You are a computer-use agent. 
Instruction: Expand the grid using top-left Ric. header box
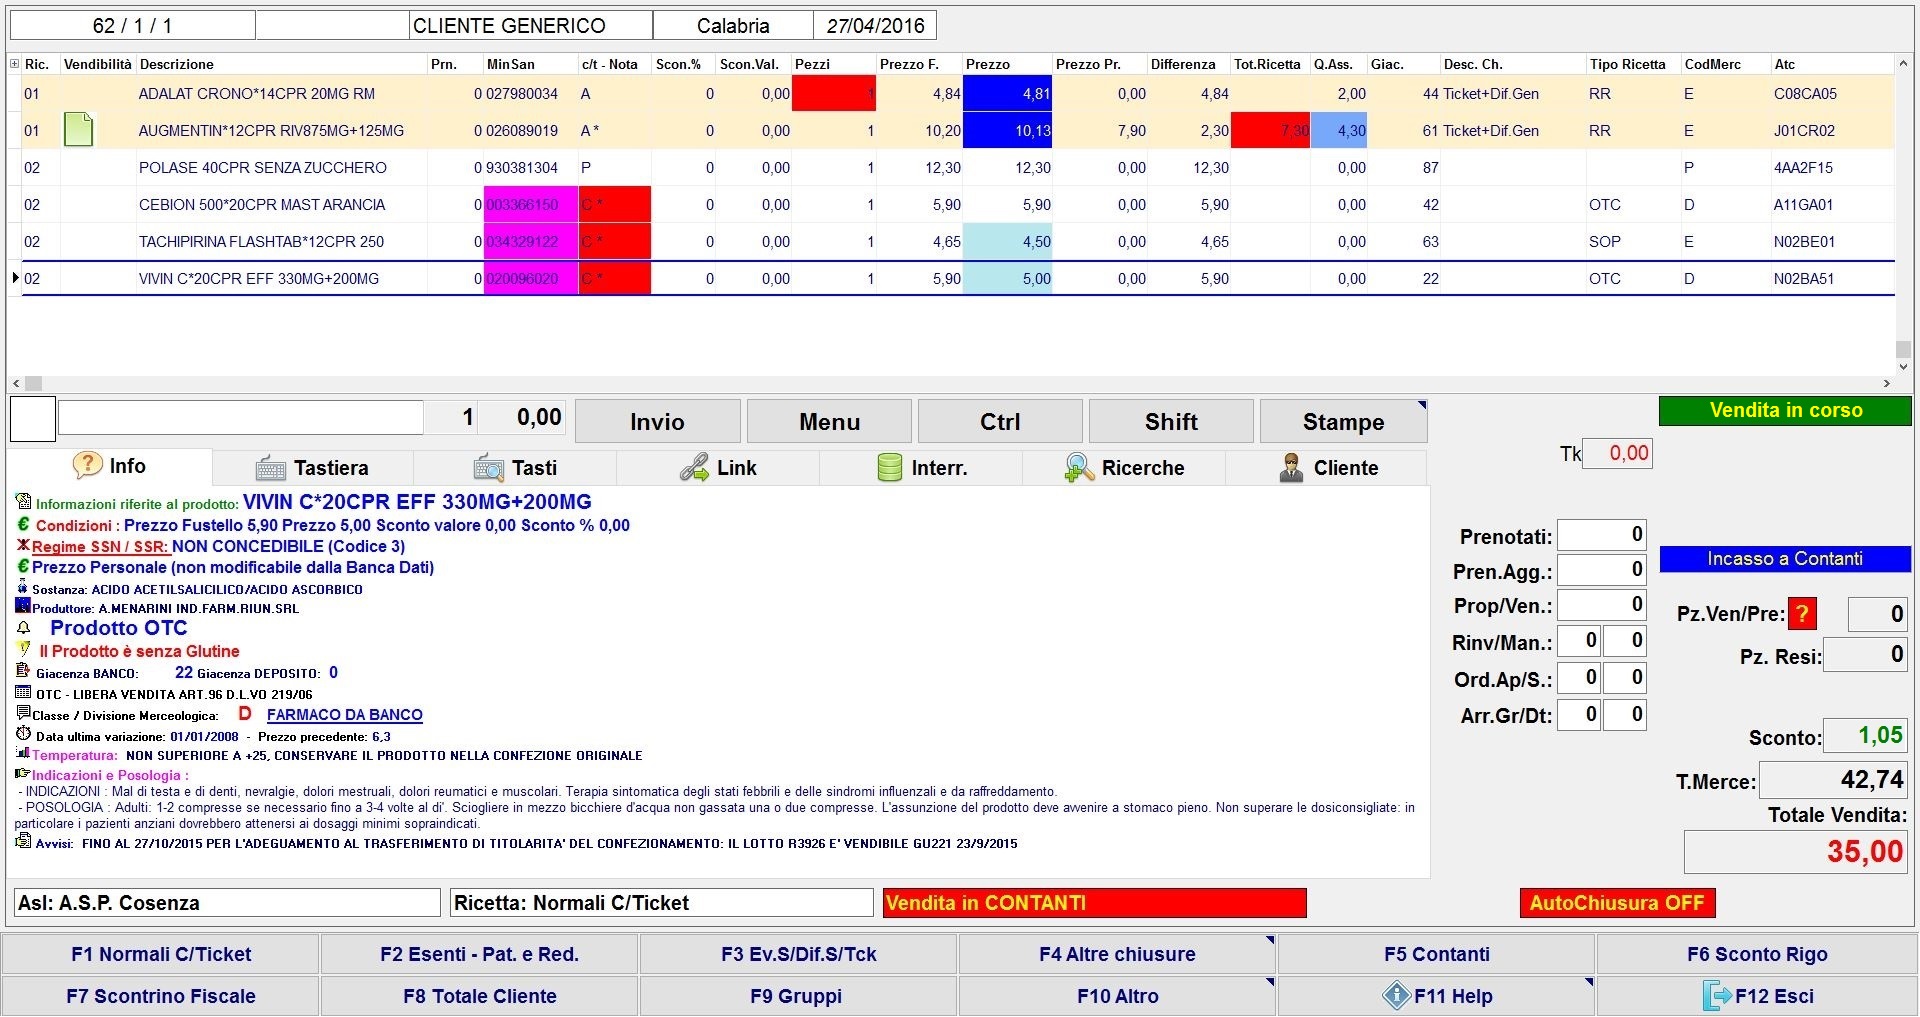[x=14, y=64]
